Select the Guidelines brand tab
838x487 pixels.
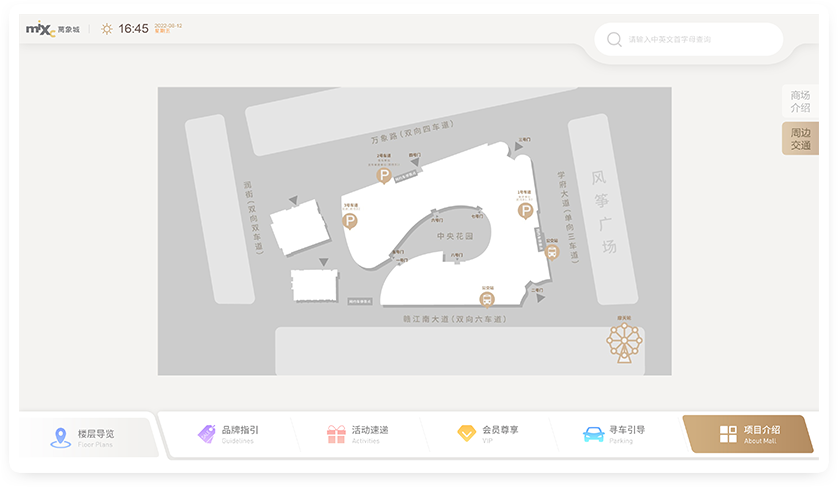228,434
